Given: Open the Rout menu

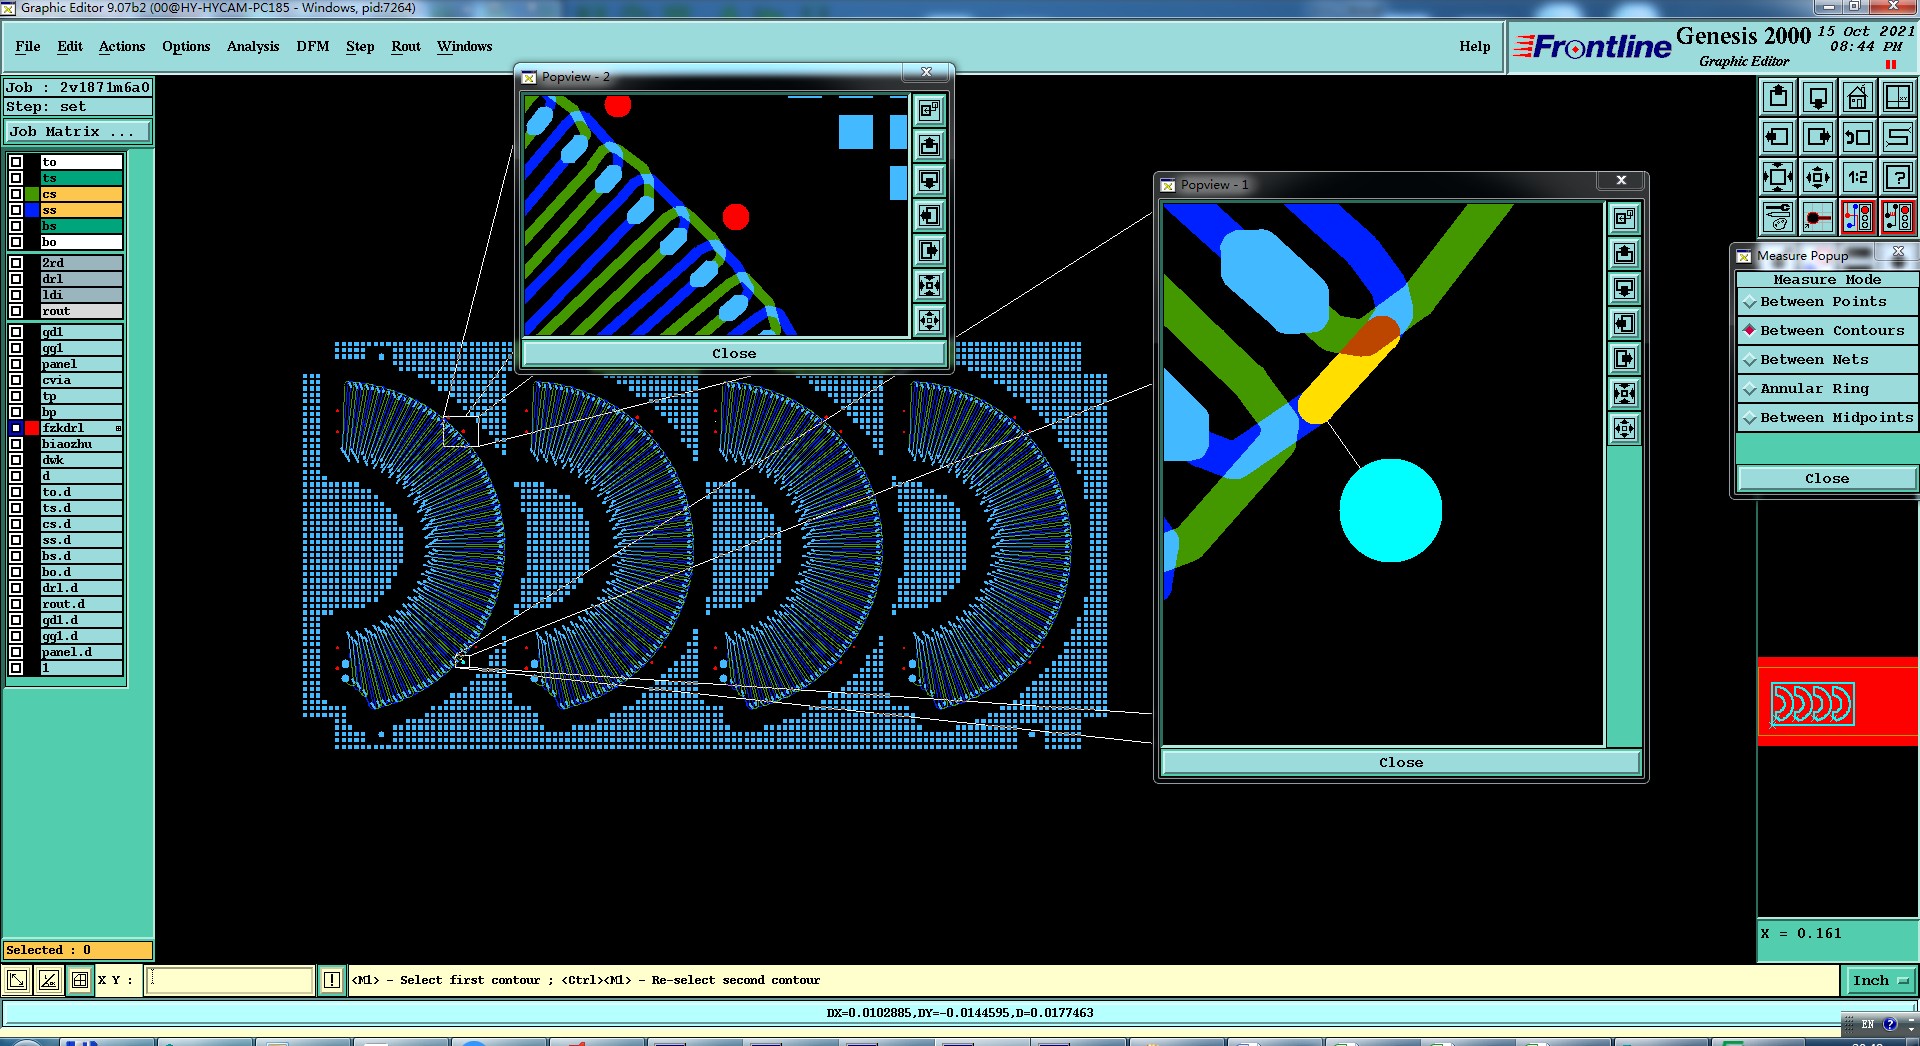Looking at the screenshot, I should click(406, 46).
